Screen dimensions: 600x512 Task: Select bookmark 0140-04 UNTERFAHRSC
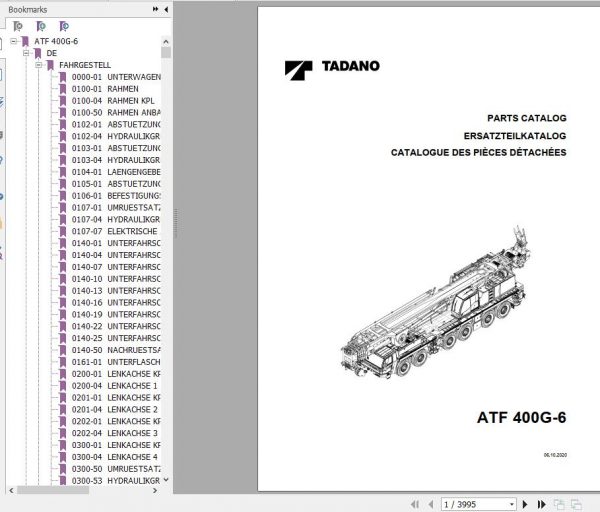pos(116,255)
